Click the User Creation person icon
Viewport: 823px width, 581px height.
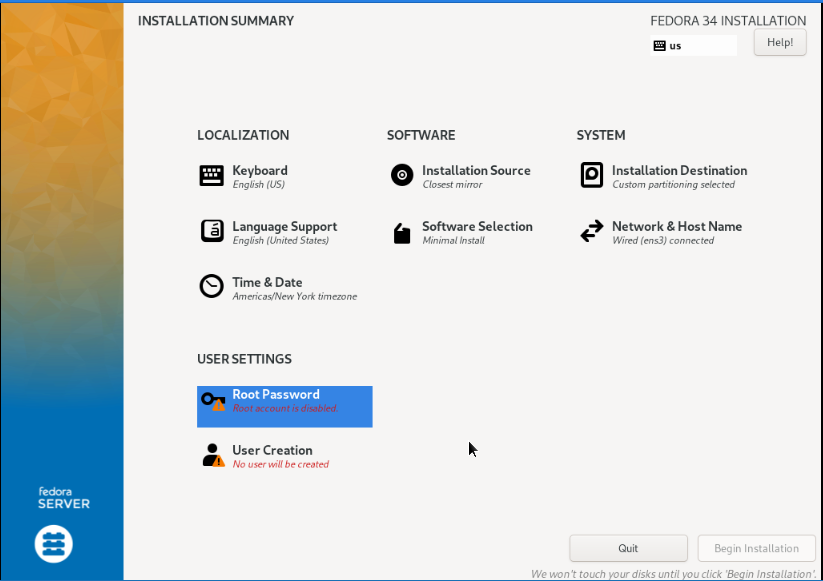(x=213, y=455)
